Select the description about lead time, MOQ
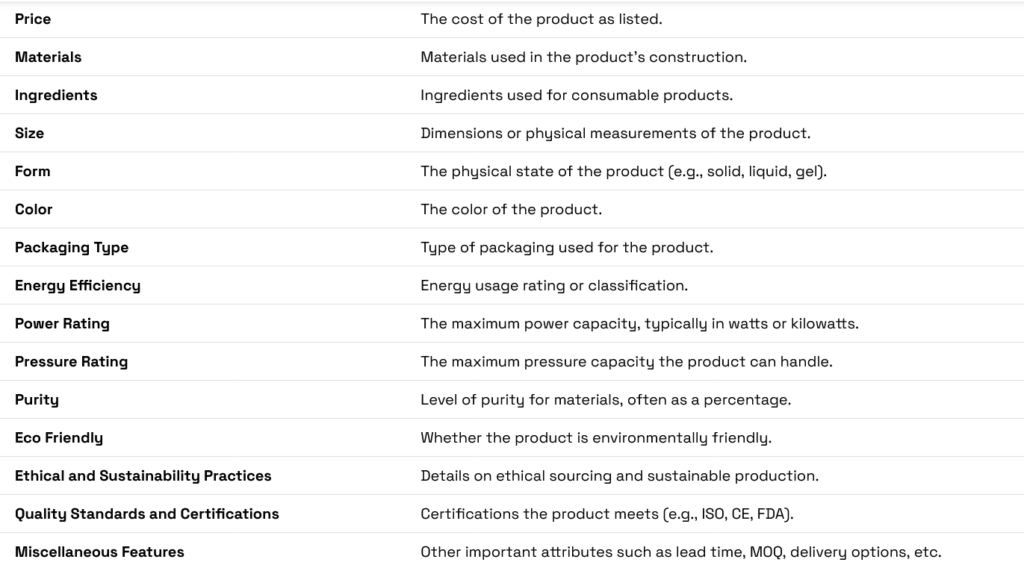Screen dimensions: 1024x568 tap(680, 552)
